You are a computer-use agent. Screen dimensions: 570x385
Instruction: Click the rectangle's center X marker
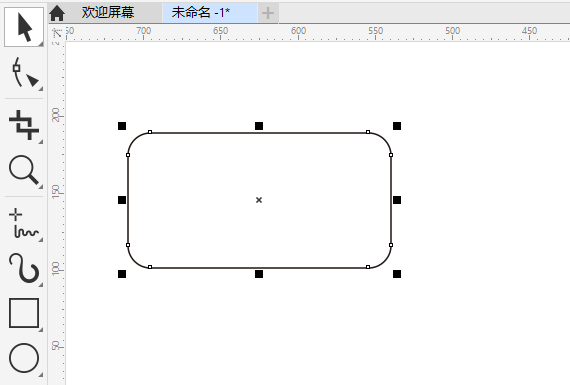tap(259, 200)
